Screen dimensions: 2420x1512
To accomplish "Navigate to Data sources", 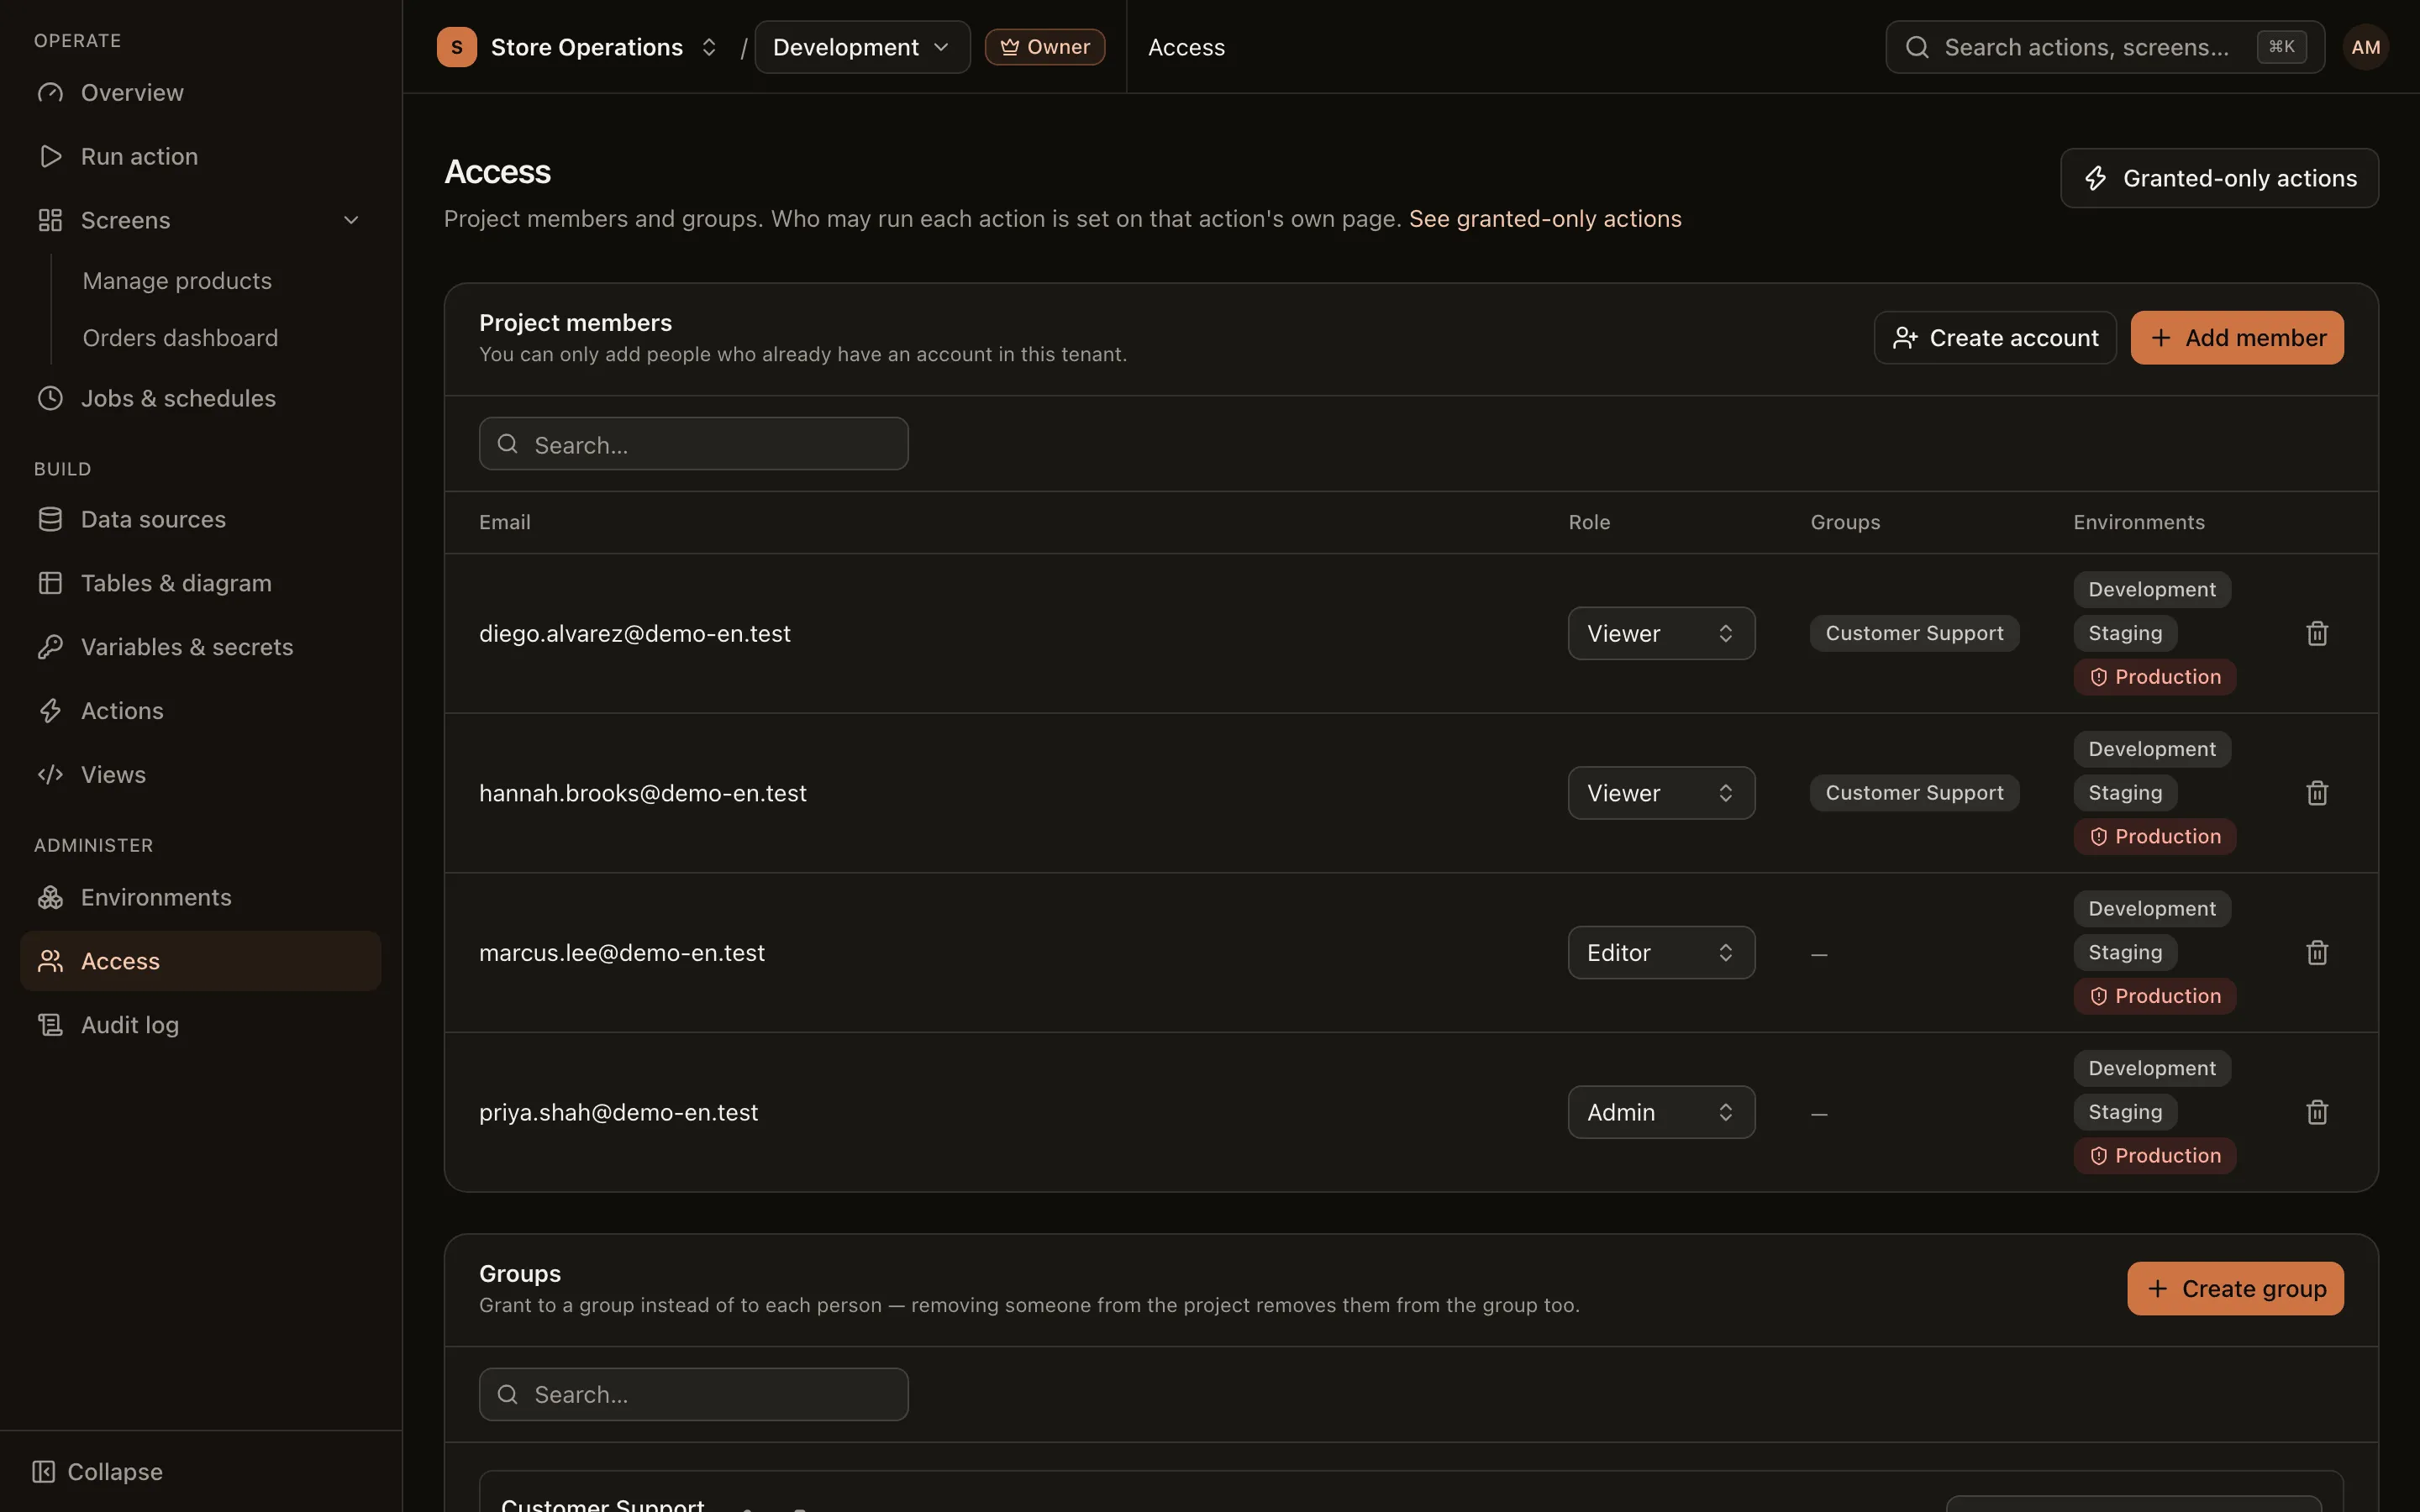I will tap(200, 519).
